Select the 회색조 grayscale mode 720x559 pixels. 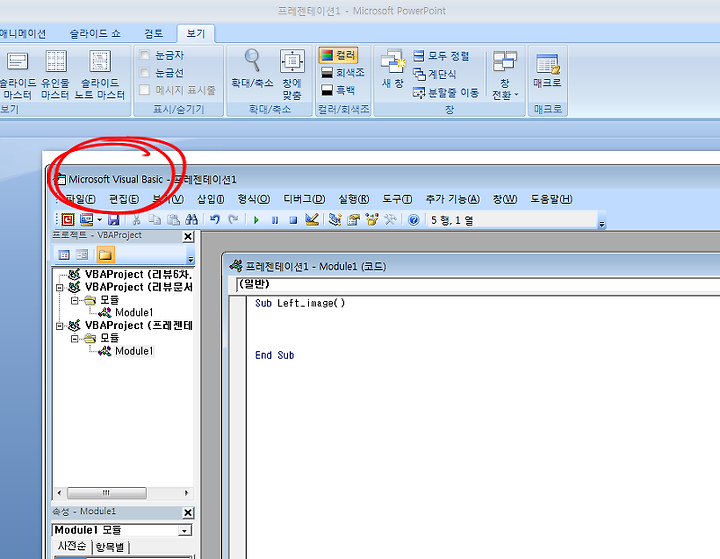point(343,73)
